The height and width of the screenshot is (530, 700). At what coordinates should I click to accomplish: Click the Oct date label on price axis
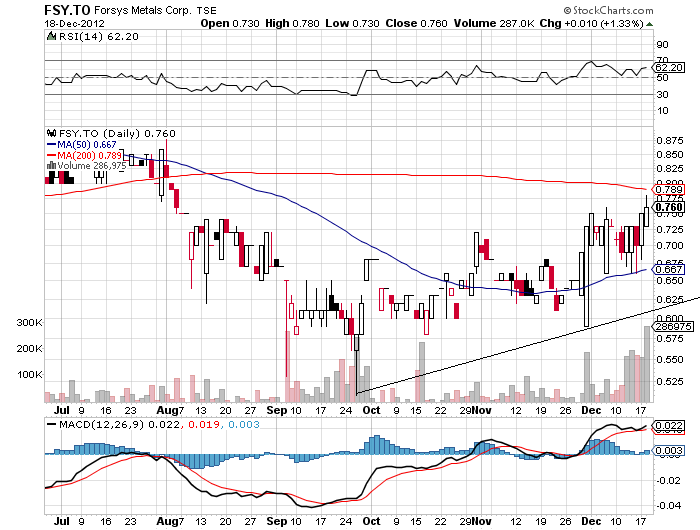pos(371,410)
